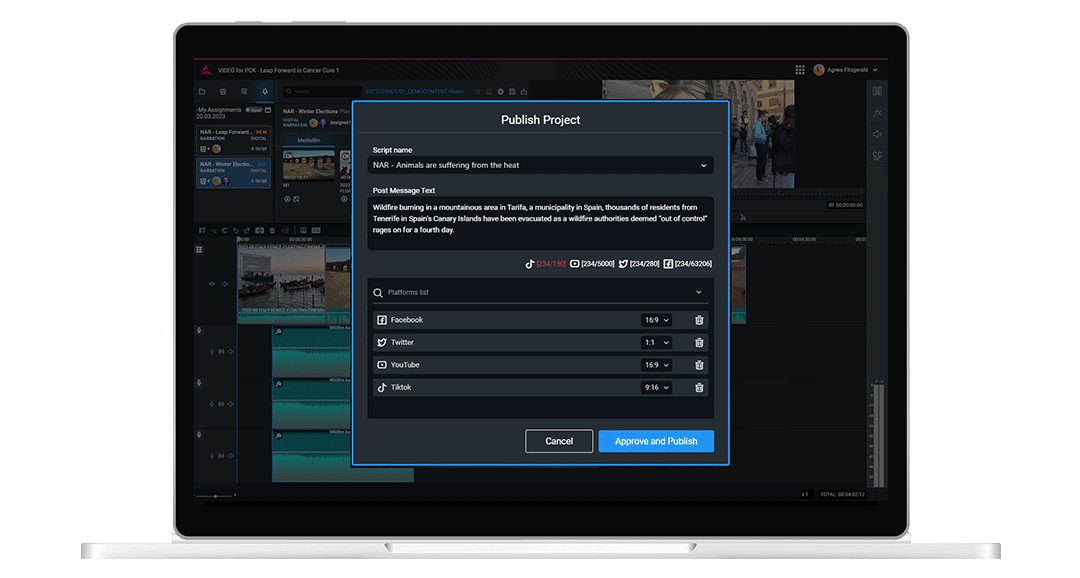The height and width of the screenshot is (578, 1080).
Task: Mute the video track with speaker toggle
Action: point(225,284)
